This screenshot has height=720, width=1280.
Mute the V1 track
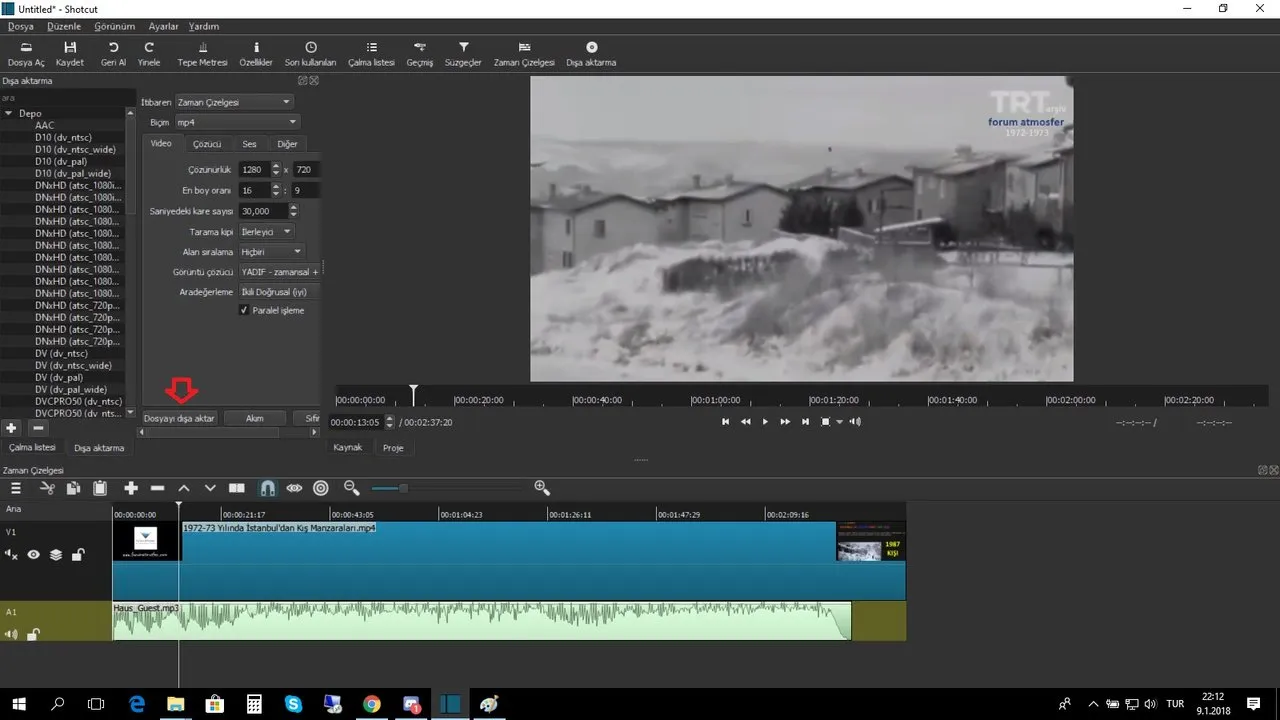(12, 554)
